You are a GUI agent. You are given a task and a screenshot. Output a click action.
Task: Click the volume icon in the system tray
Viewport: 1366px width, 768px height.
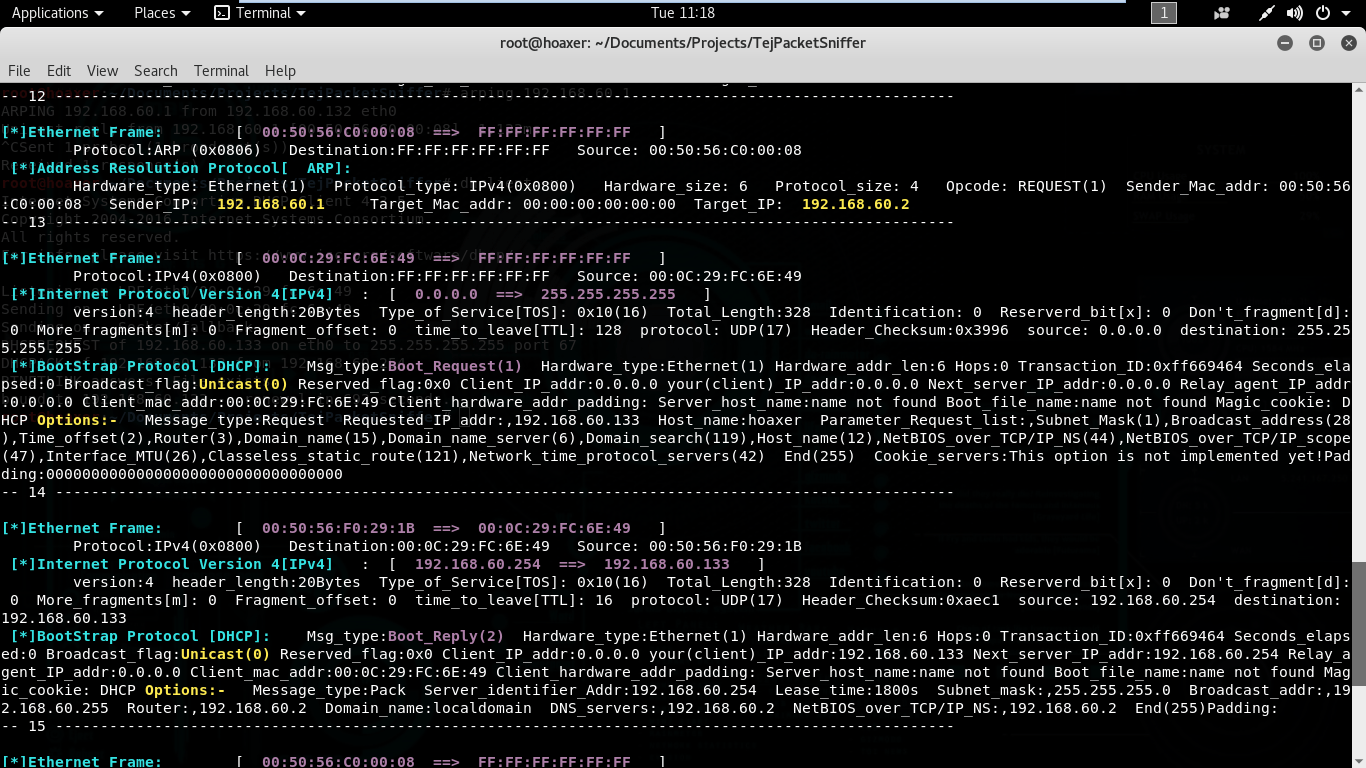click(x=1297, y=13)
